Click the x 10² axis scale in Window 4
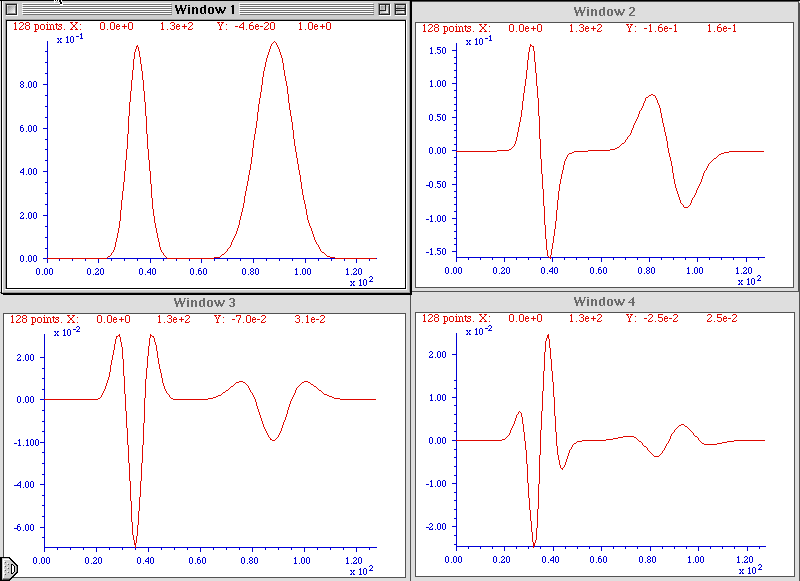 [748, 570]
